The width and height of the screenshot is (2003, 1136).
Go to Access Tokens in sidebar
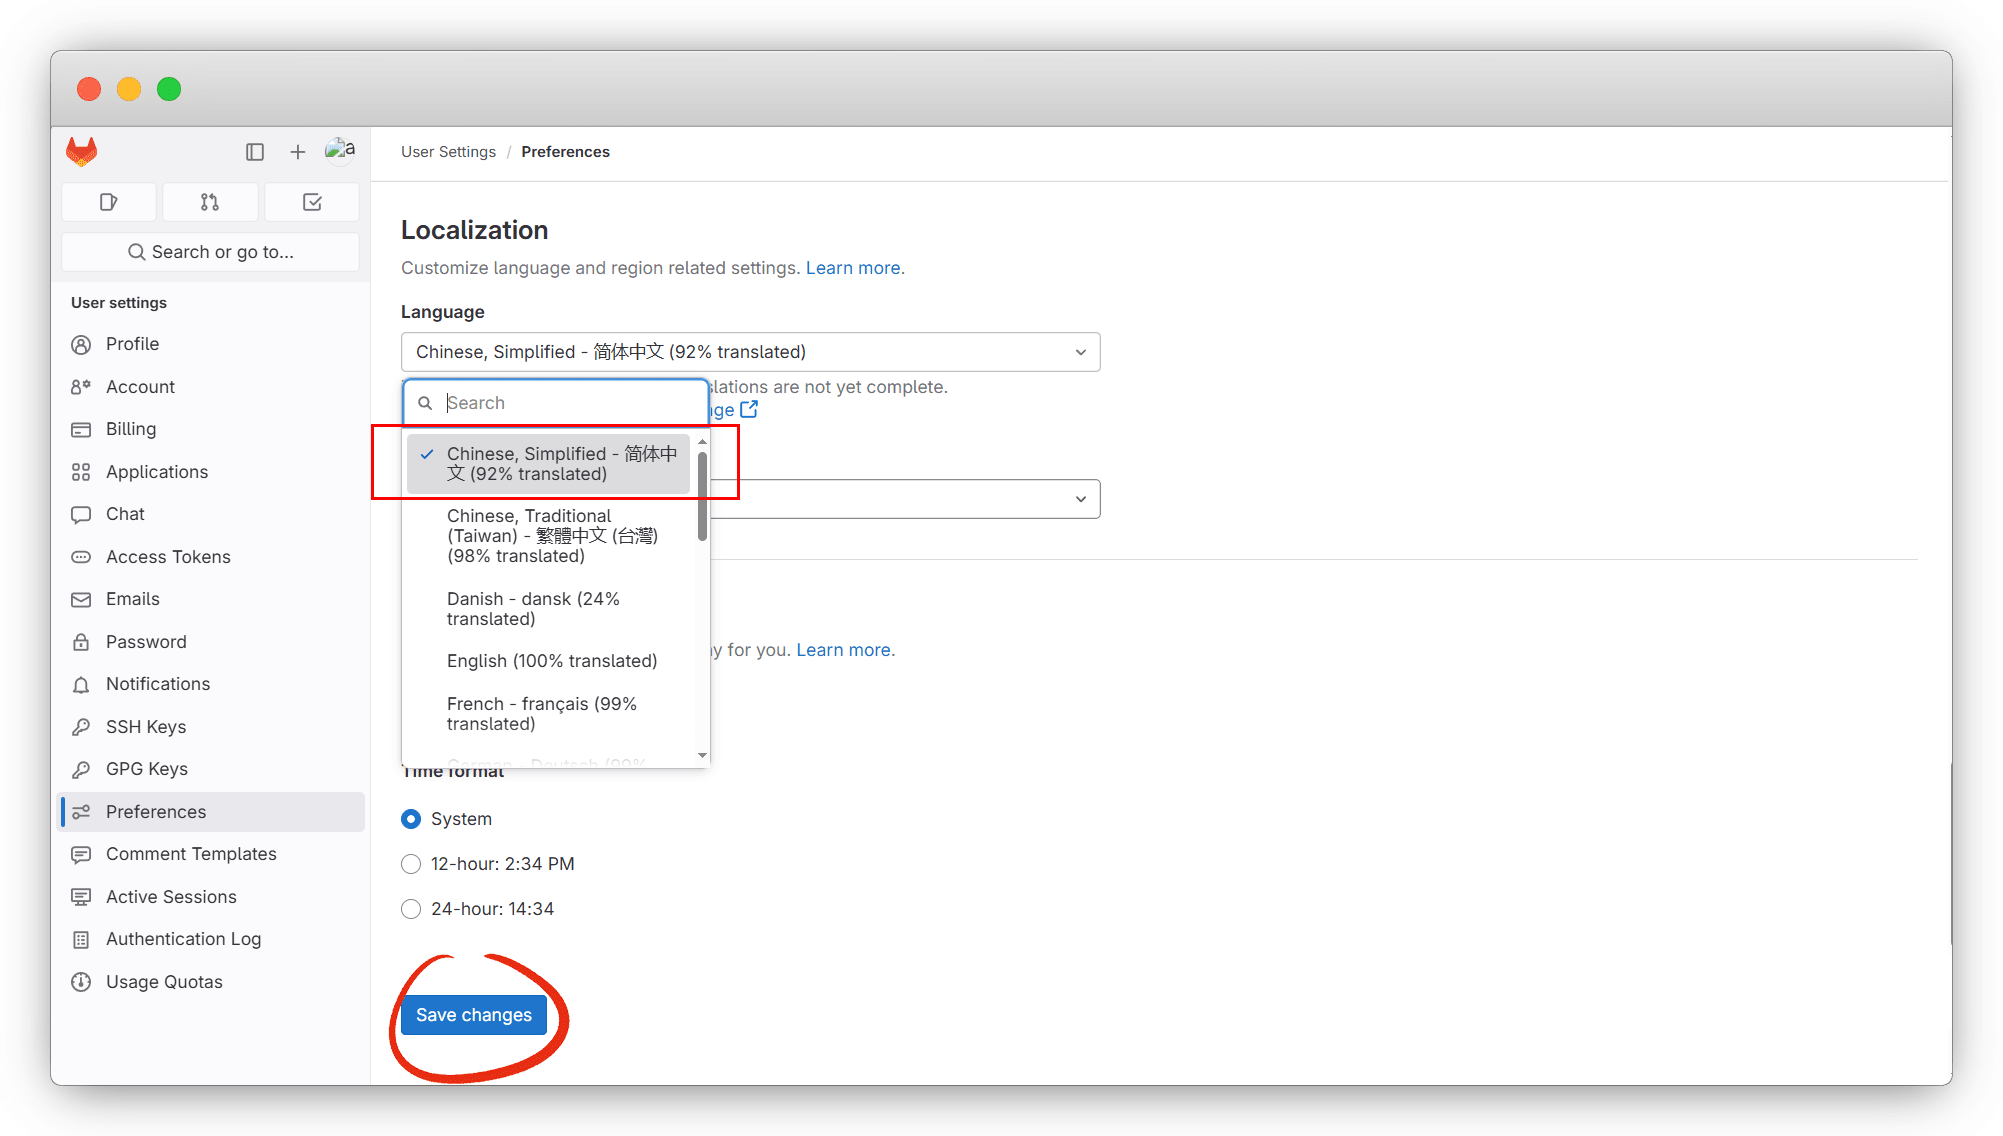(168, 557)
